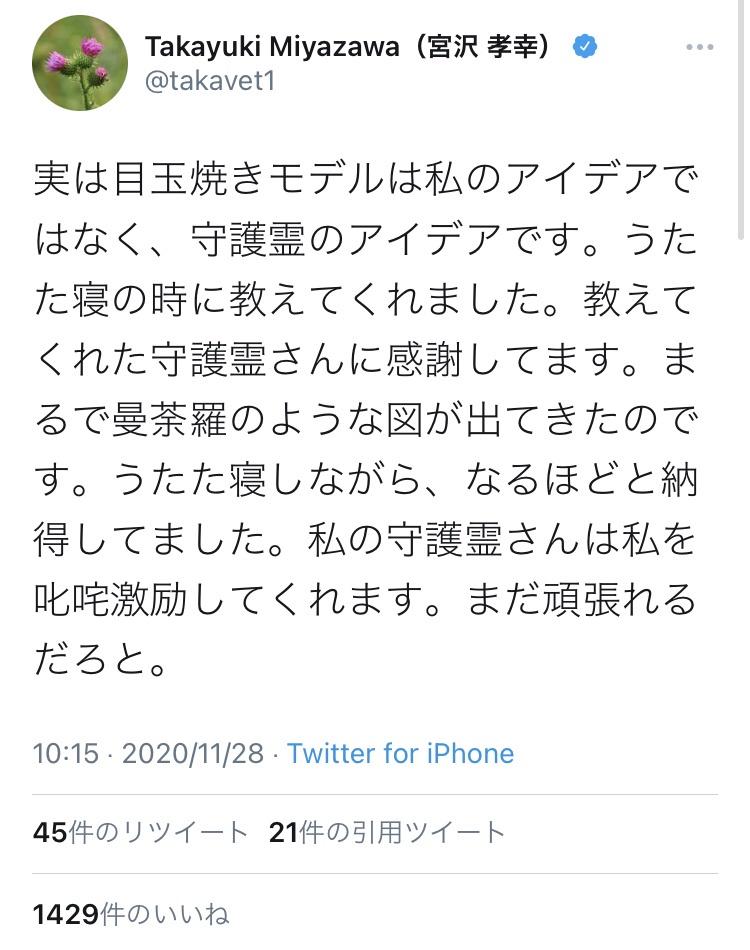Click the word 叱咤激励 in the tweet

click(119, 600)
